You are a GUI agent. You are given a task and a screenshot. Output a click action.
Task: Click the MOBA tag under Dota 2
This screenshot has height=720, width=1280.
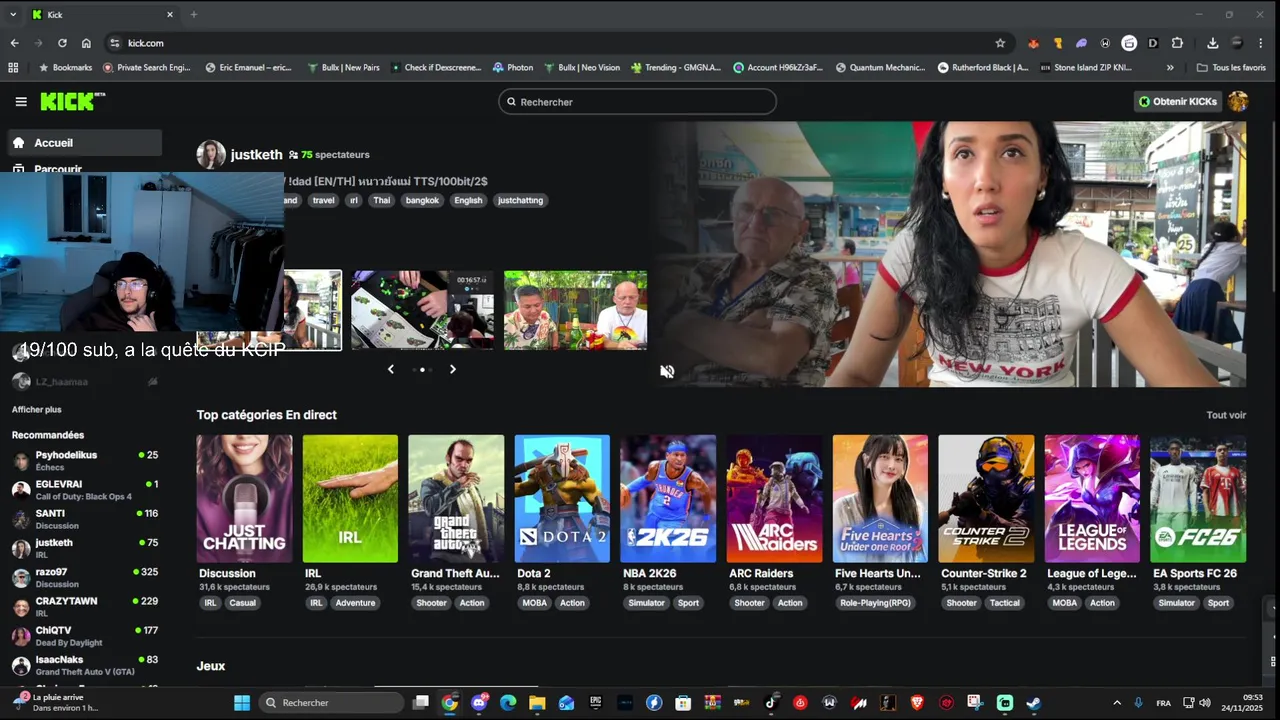pos(535,603)
